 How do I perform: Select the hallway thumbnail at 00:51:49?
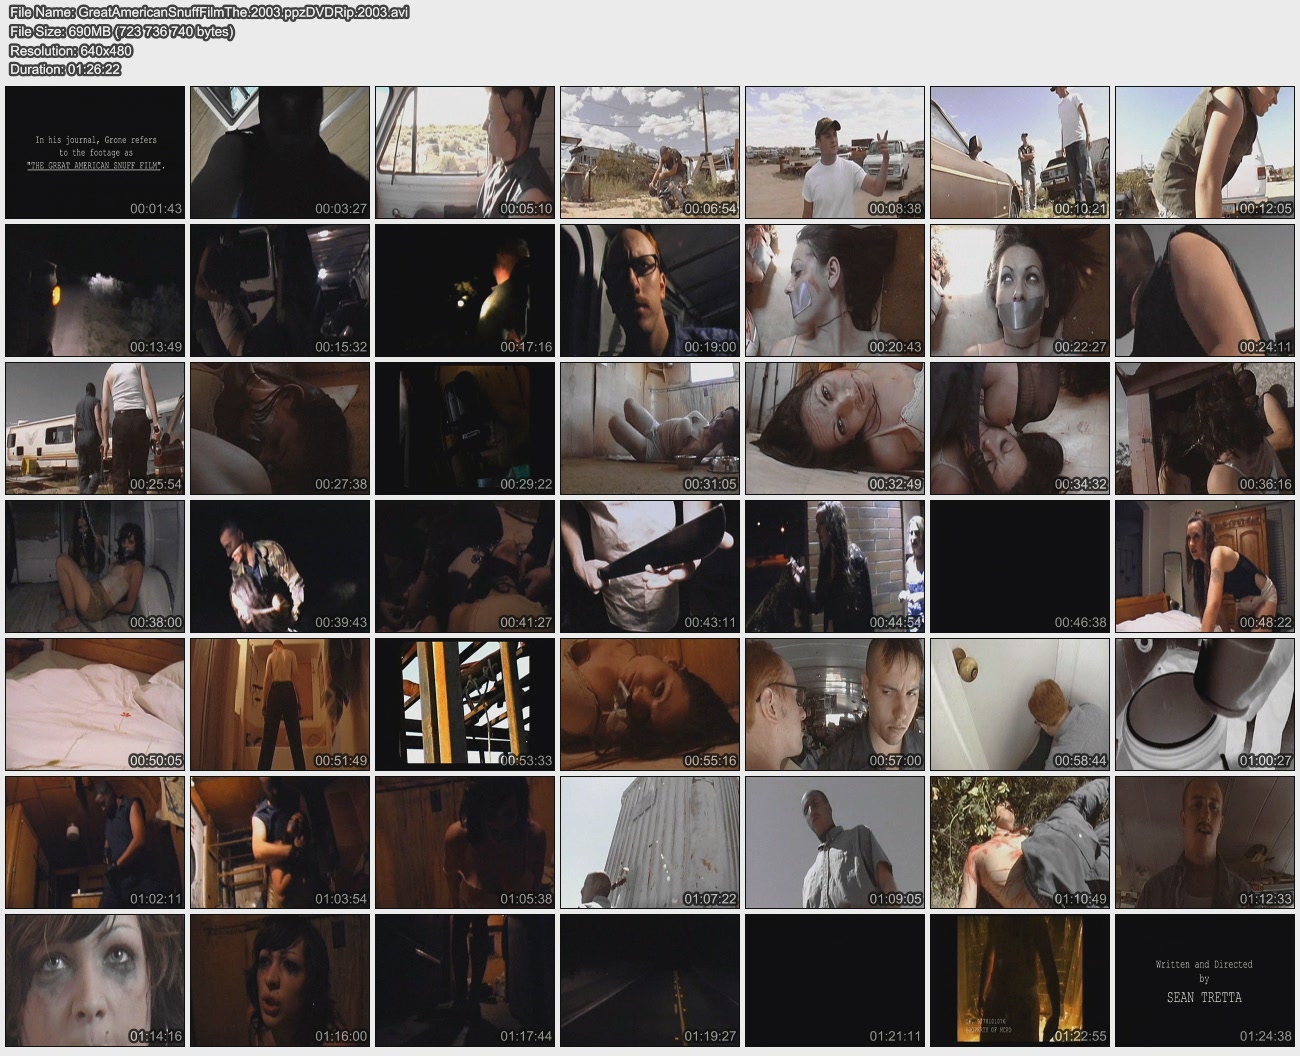coord(280,705)
